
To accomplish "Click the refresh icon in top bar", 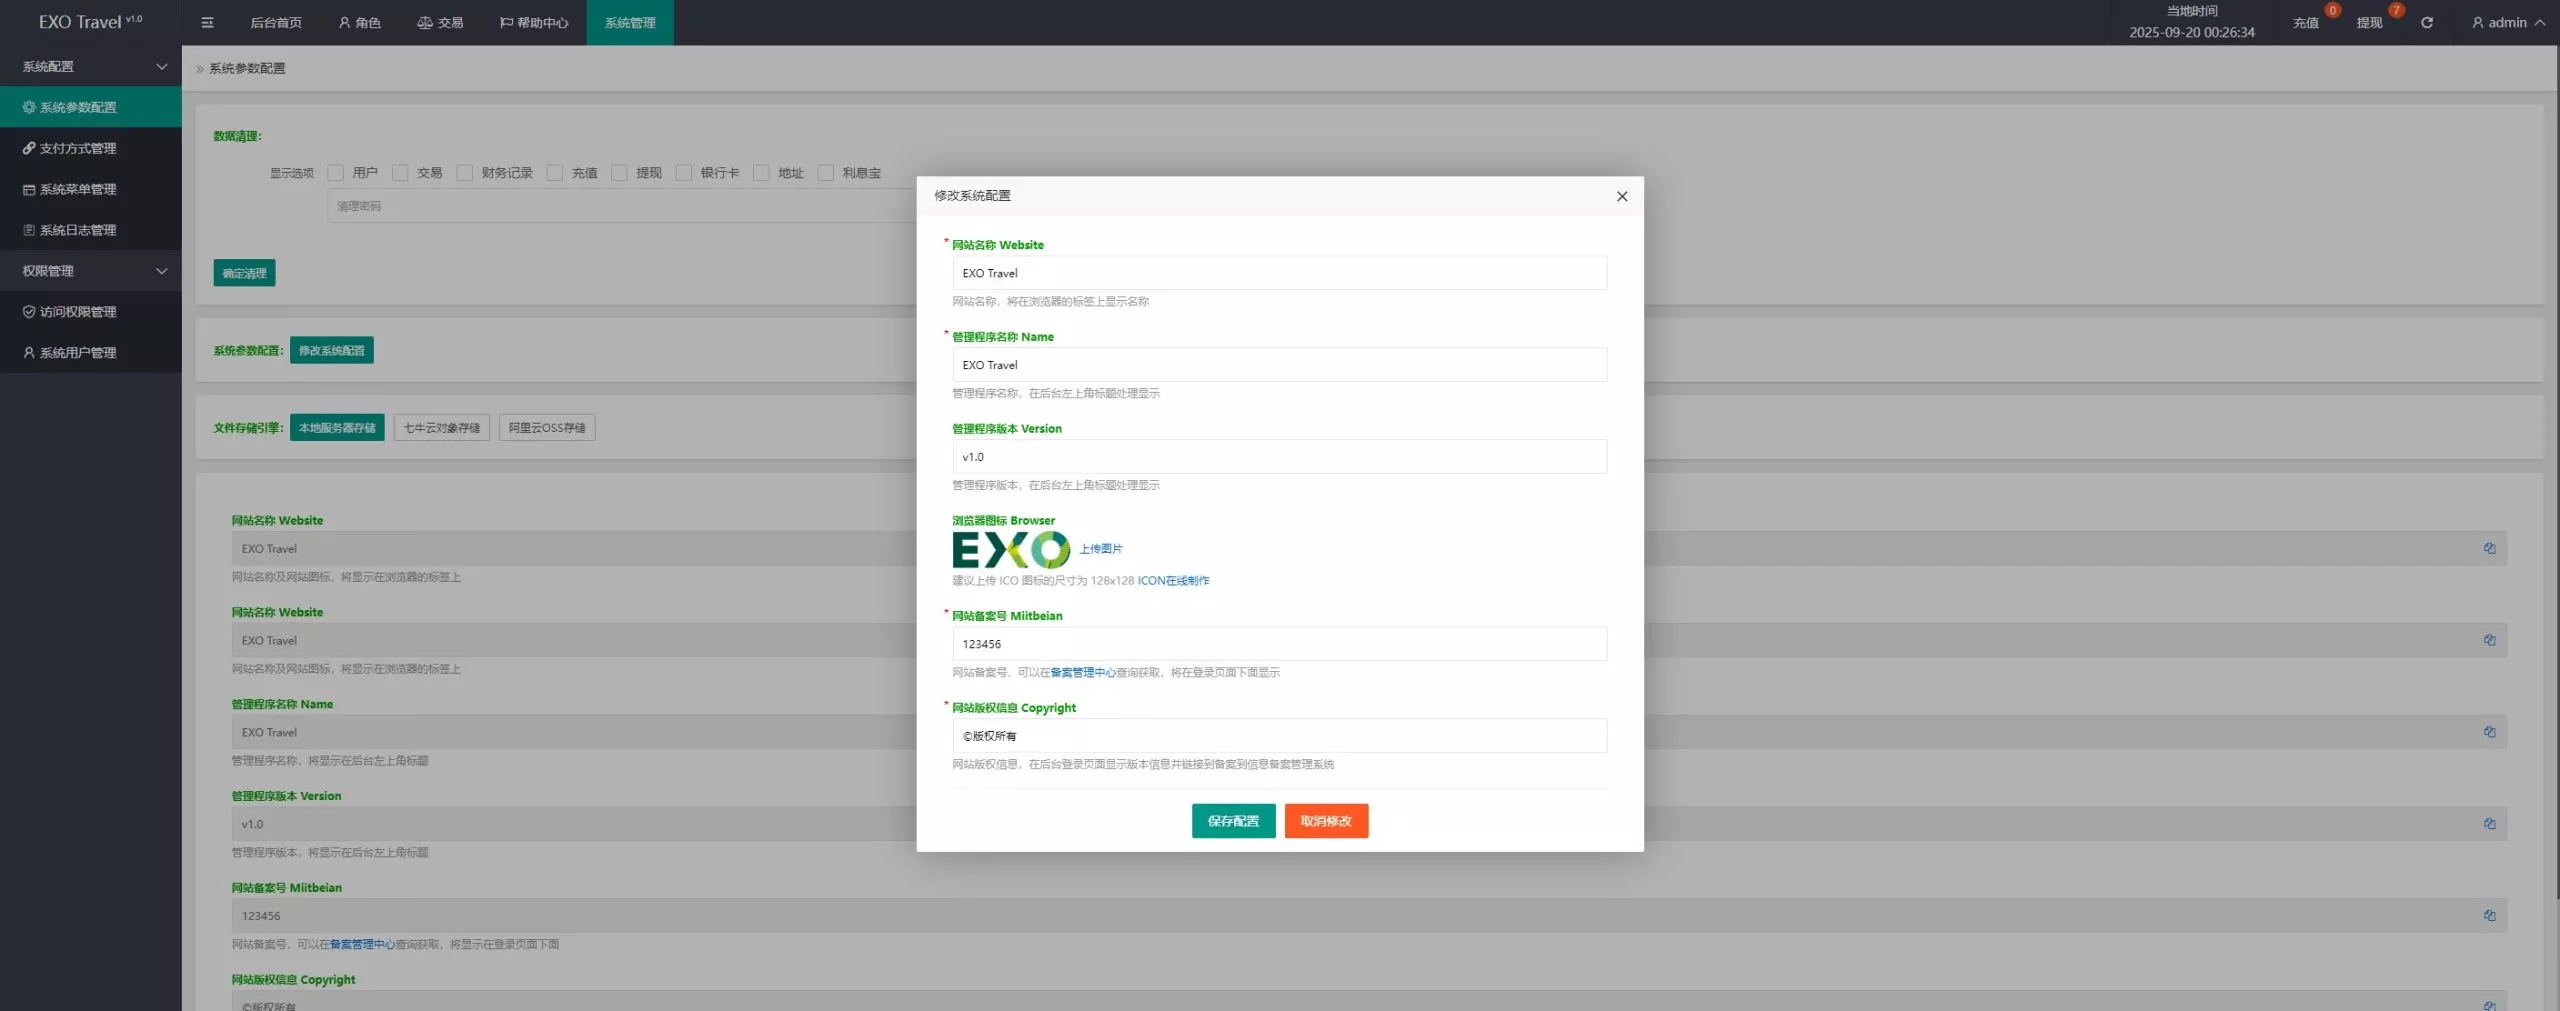I will click(x=2426, y=22).
